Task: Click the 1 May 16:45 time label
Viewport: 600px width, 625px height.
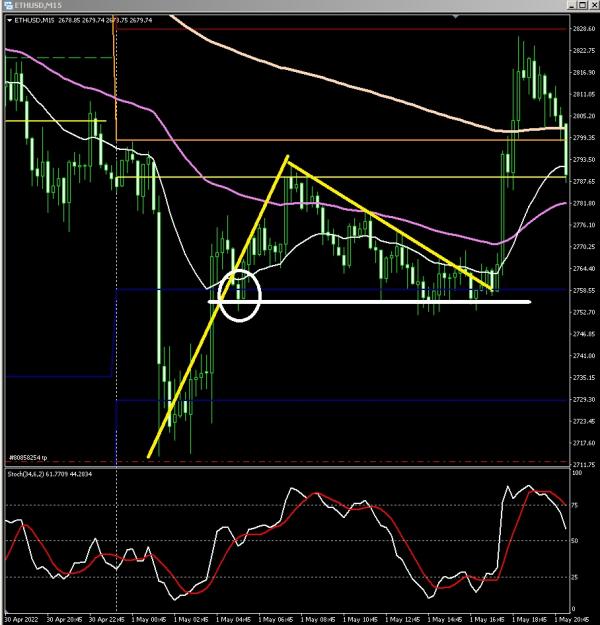Action: tap(487, 620)
